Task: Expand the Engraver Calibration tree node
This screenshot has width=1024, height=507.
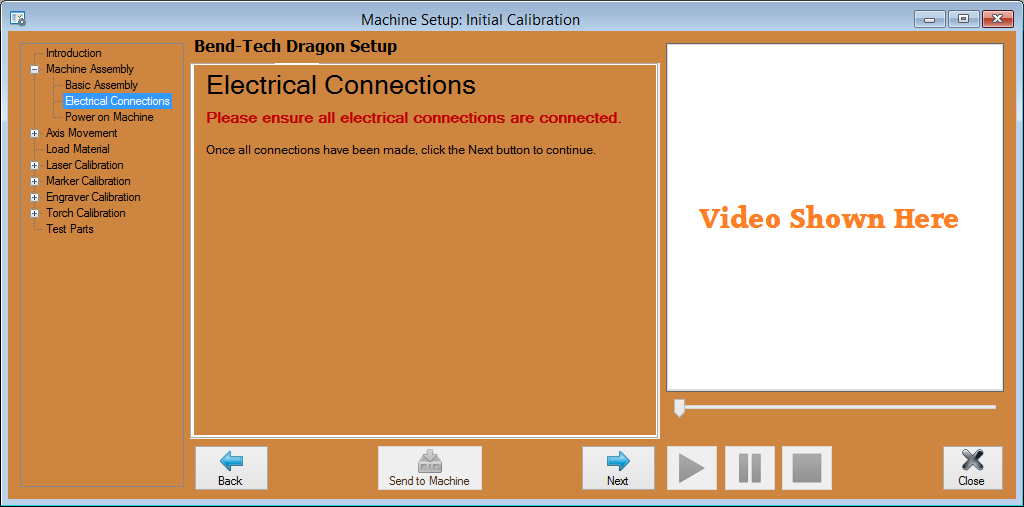Action: tap(34, 197)
